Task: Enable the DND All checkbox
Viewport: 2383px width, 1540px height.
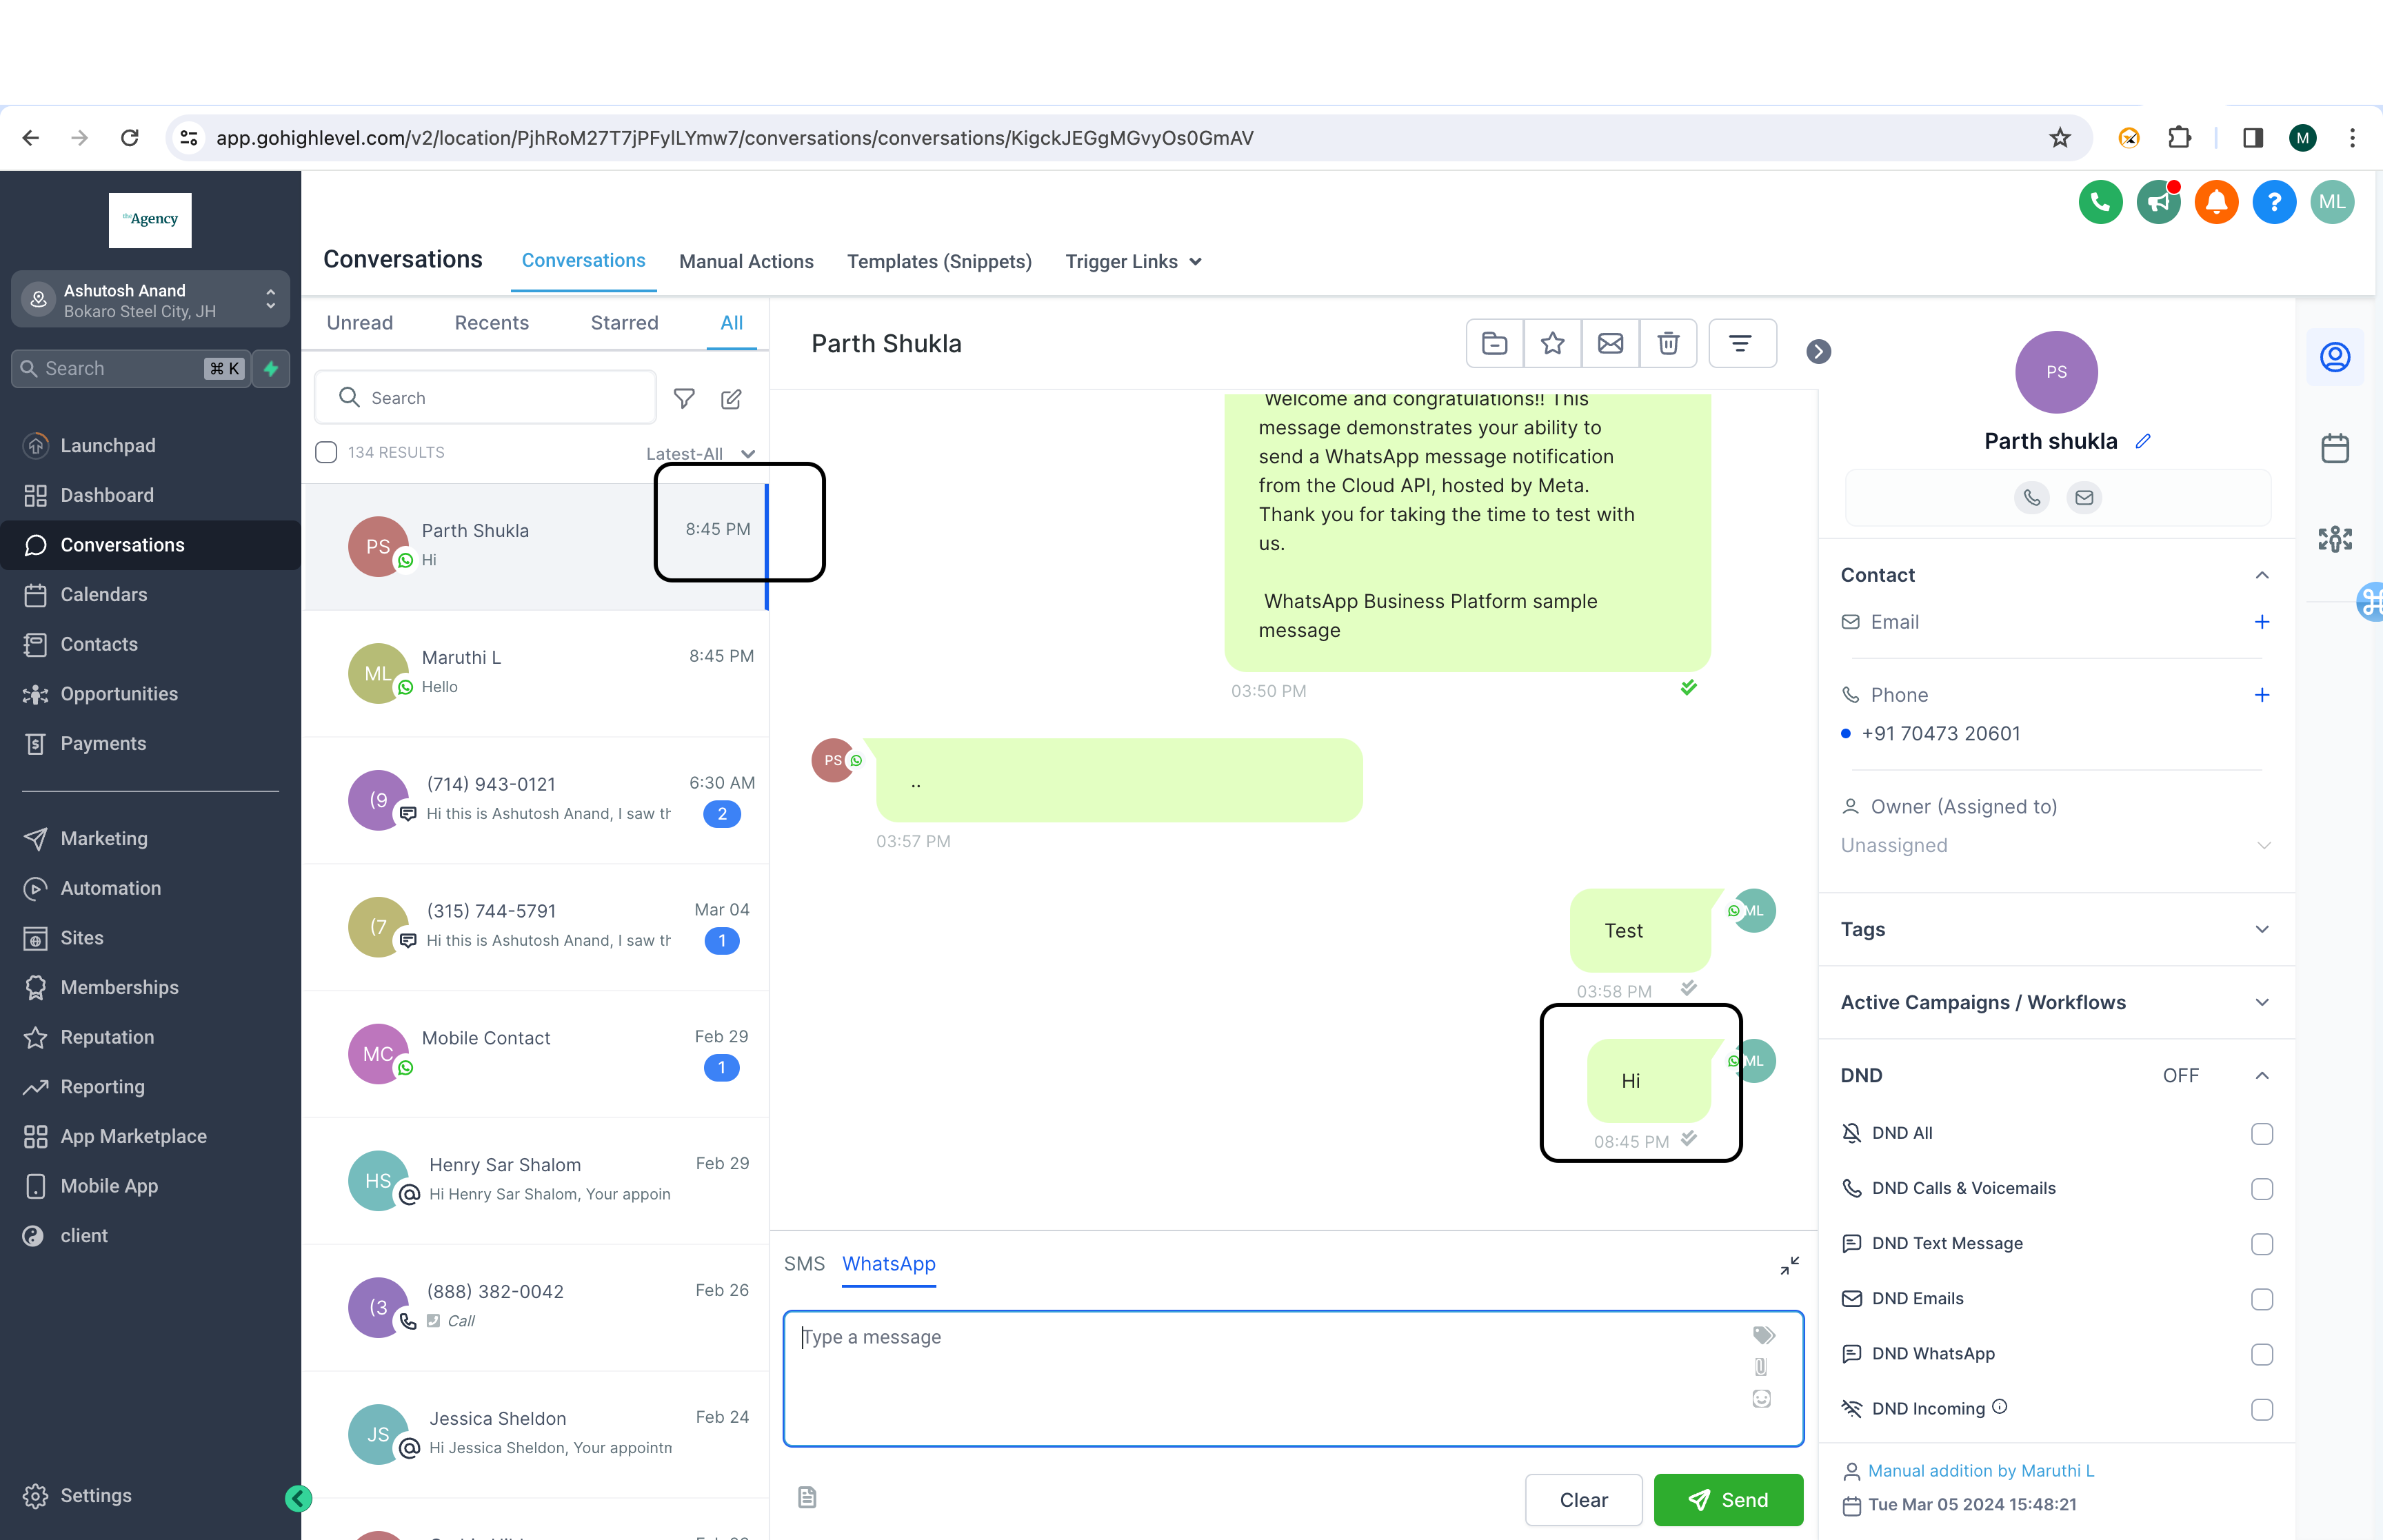Action: pos(2261,1134)
